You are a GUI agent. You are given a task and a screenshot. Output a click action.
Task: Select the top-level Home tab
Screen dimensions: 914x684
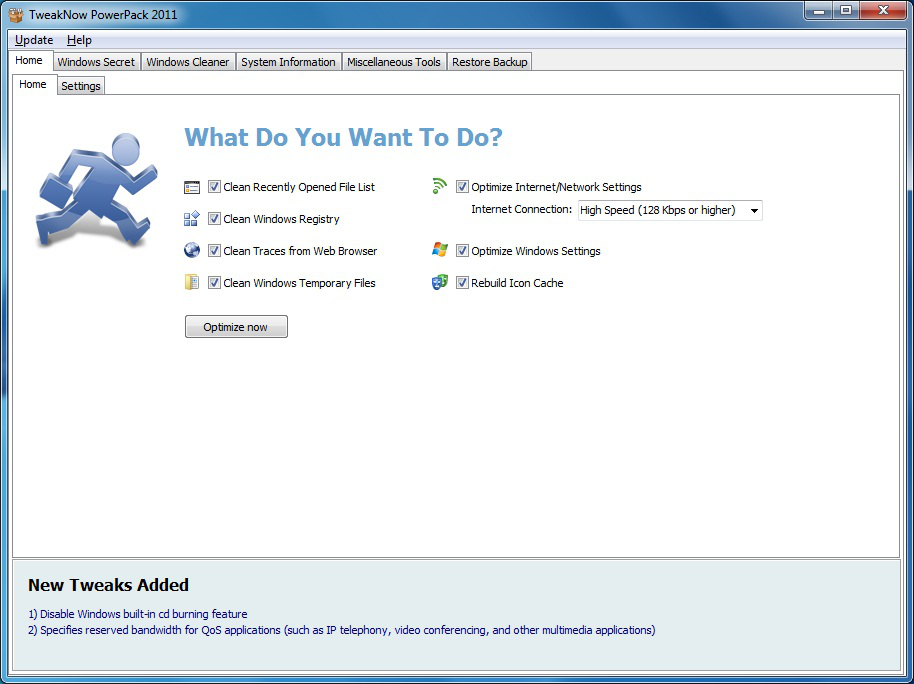click(x=29, y=61)
